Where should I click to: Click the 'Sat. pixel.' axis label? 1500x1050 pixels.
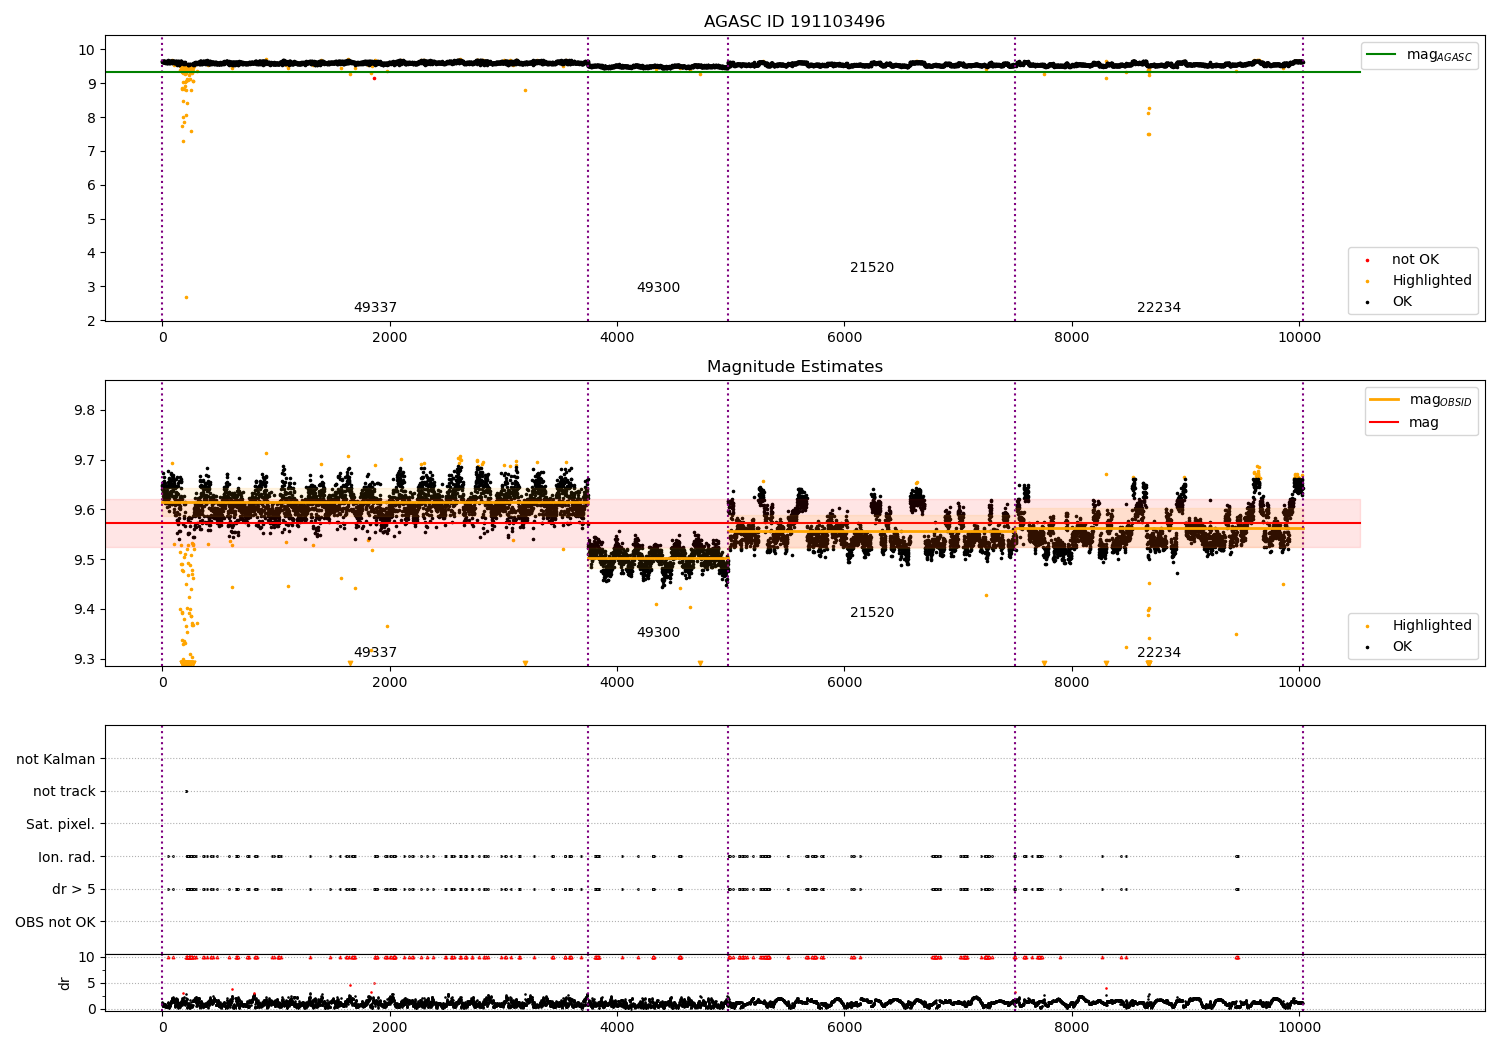pyautogui.click(x=60, y=825)
